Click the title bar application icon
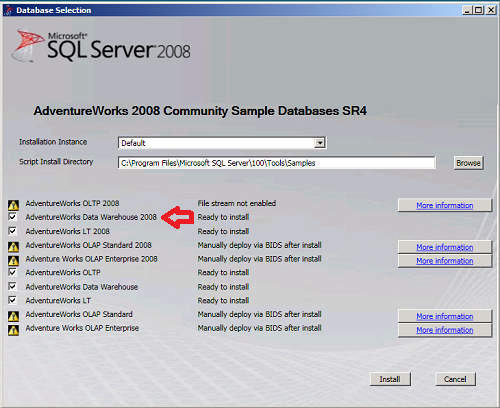 point(8,10)
